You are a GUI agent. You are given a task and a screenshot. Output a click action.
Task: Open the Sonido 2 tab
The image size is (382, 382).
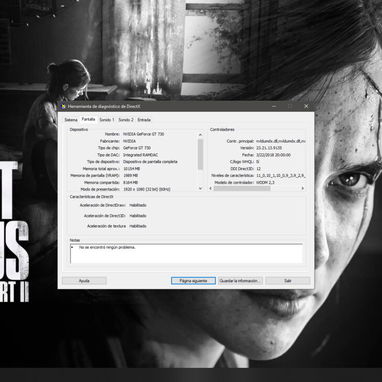coord(126,120)
